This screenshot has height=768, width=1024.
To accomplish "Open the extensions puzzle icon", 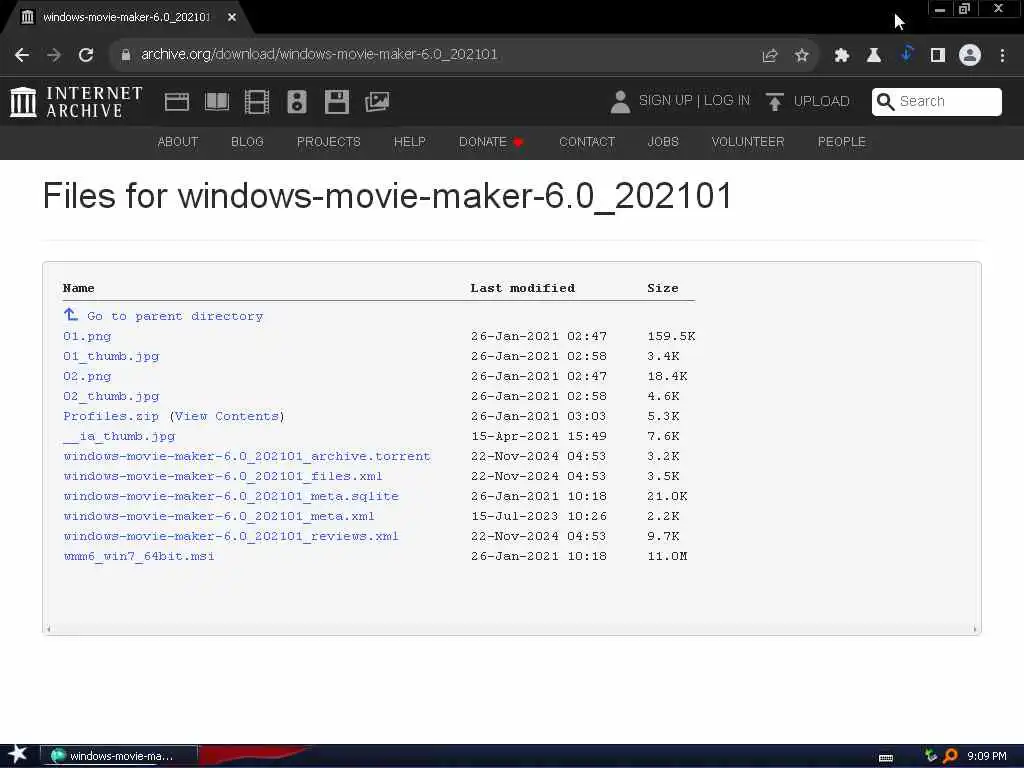I will pos(842,56).
